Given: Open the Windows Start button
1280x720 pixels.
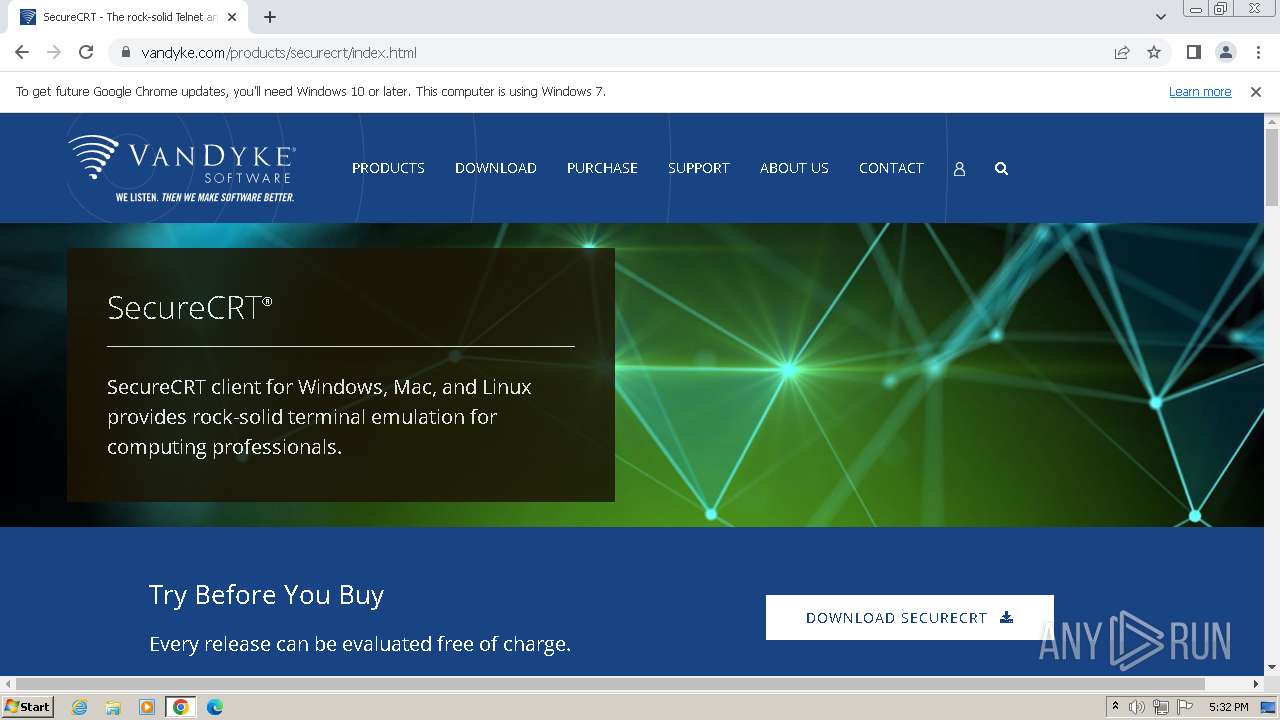Looking at the screenshot, I should tap(28, 707).
